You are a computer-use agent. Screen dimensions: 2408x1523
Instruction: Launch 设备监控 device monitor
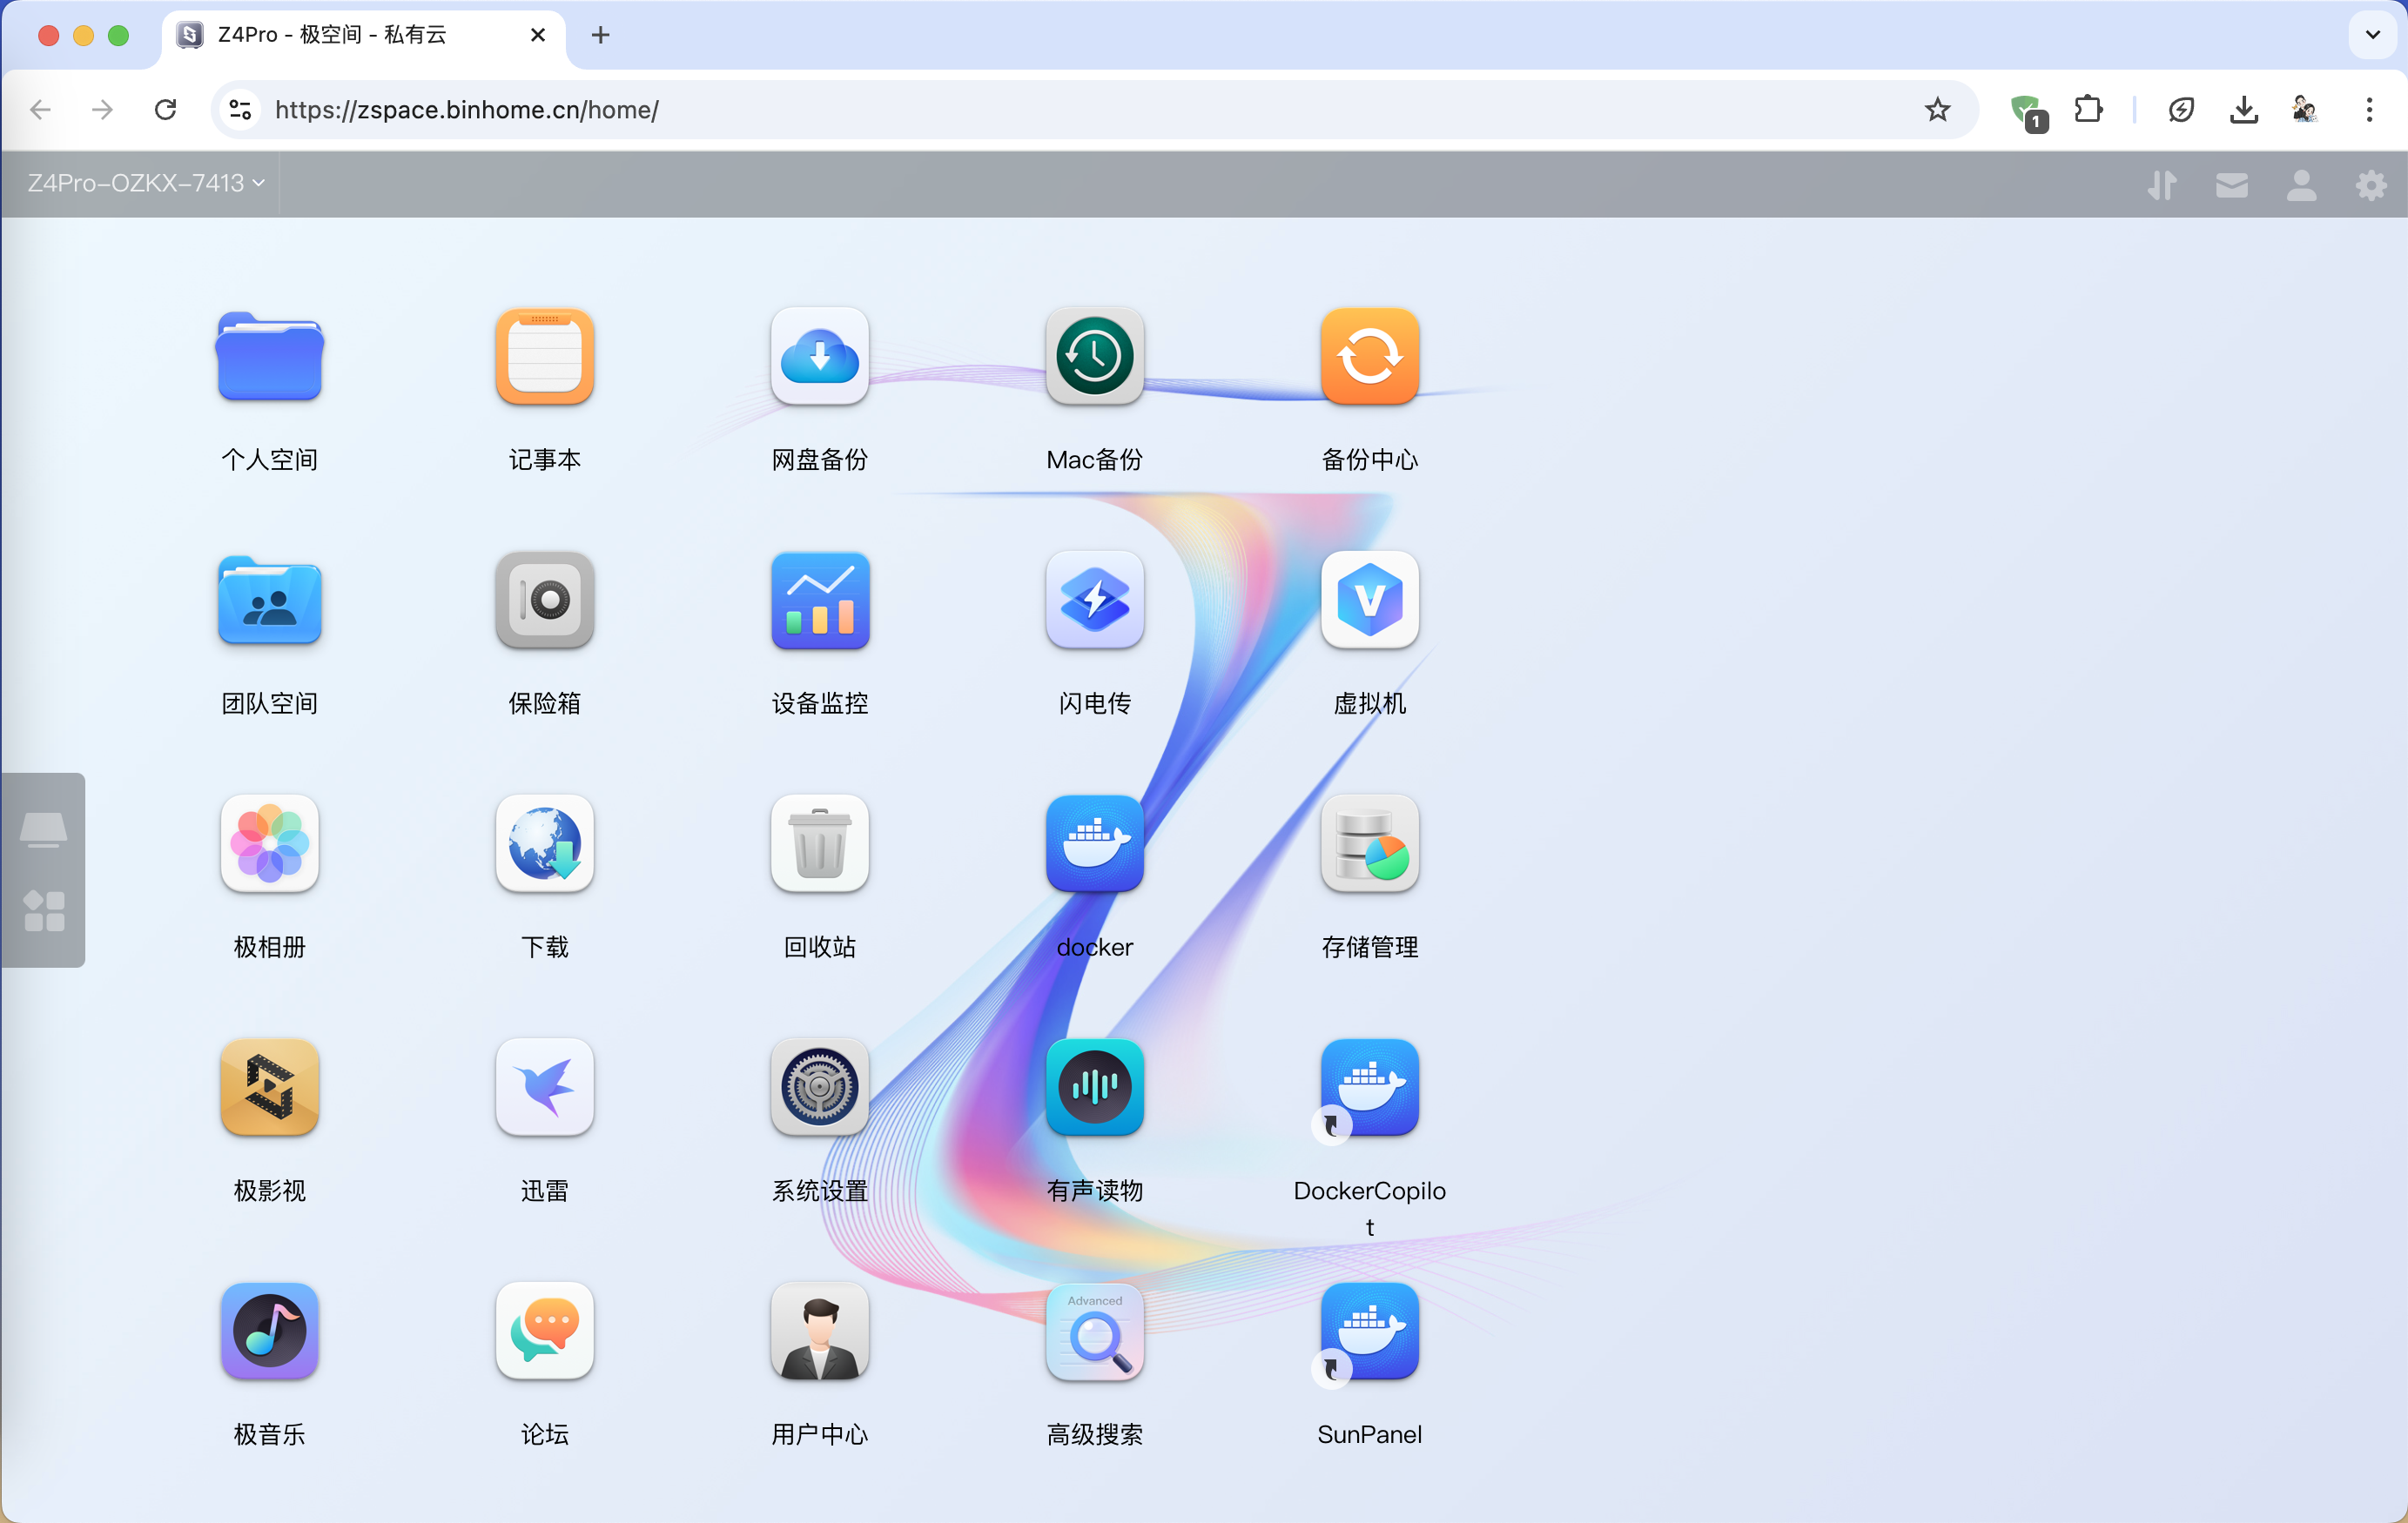click(819, 600)
